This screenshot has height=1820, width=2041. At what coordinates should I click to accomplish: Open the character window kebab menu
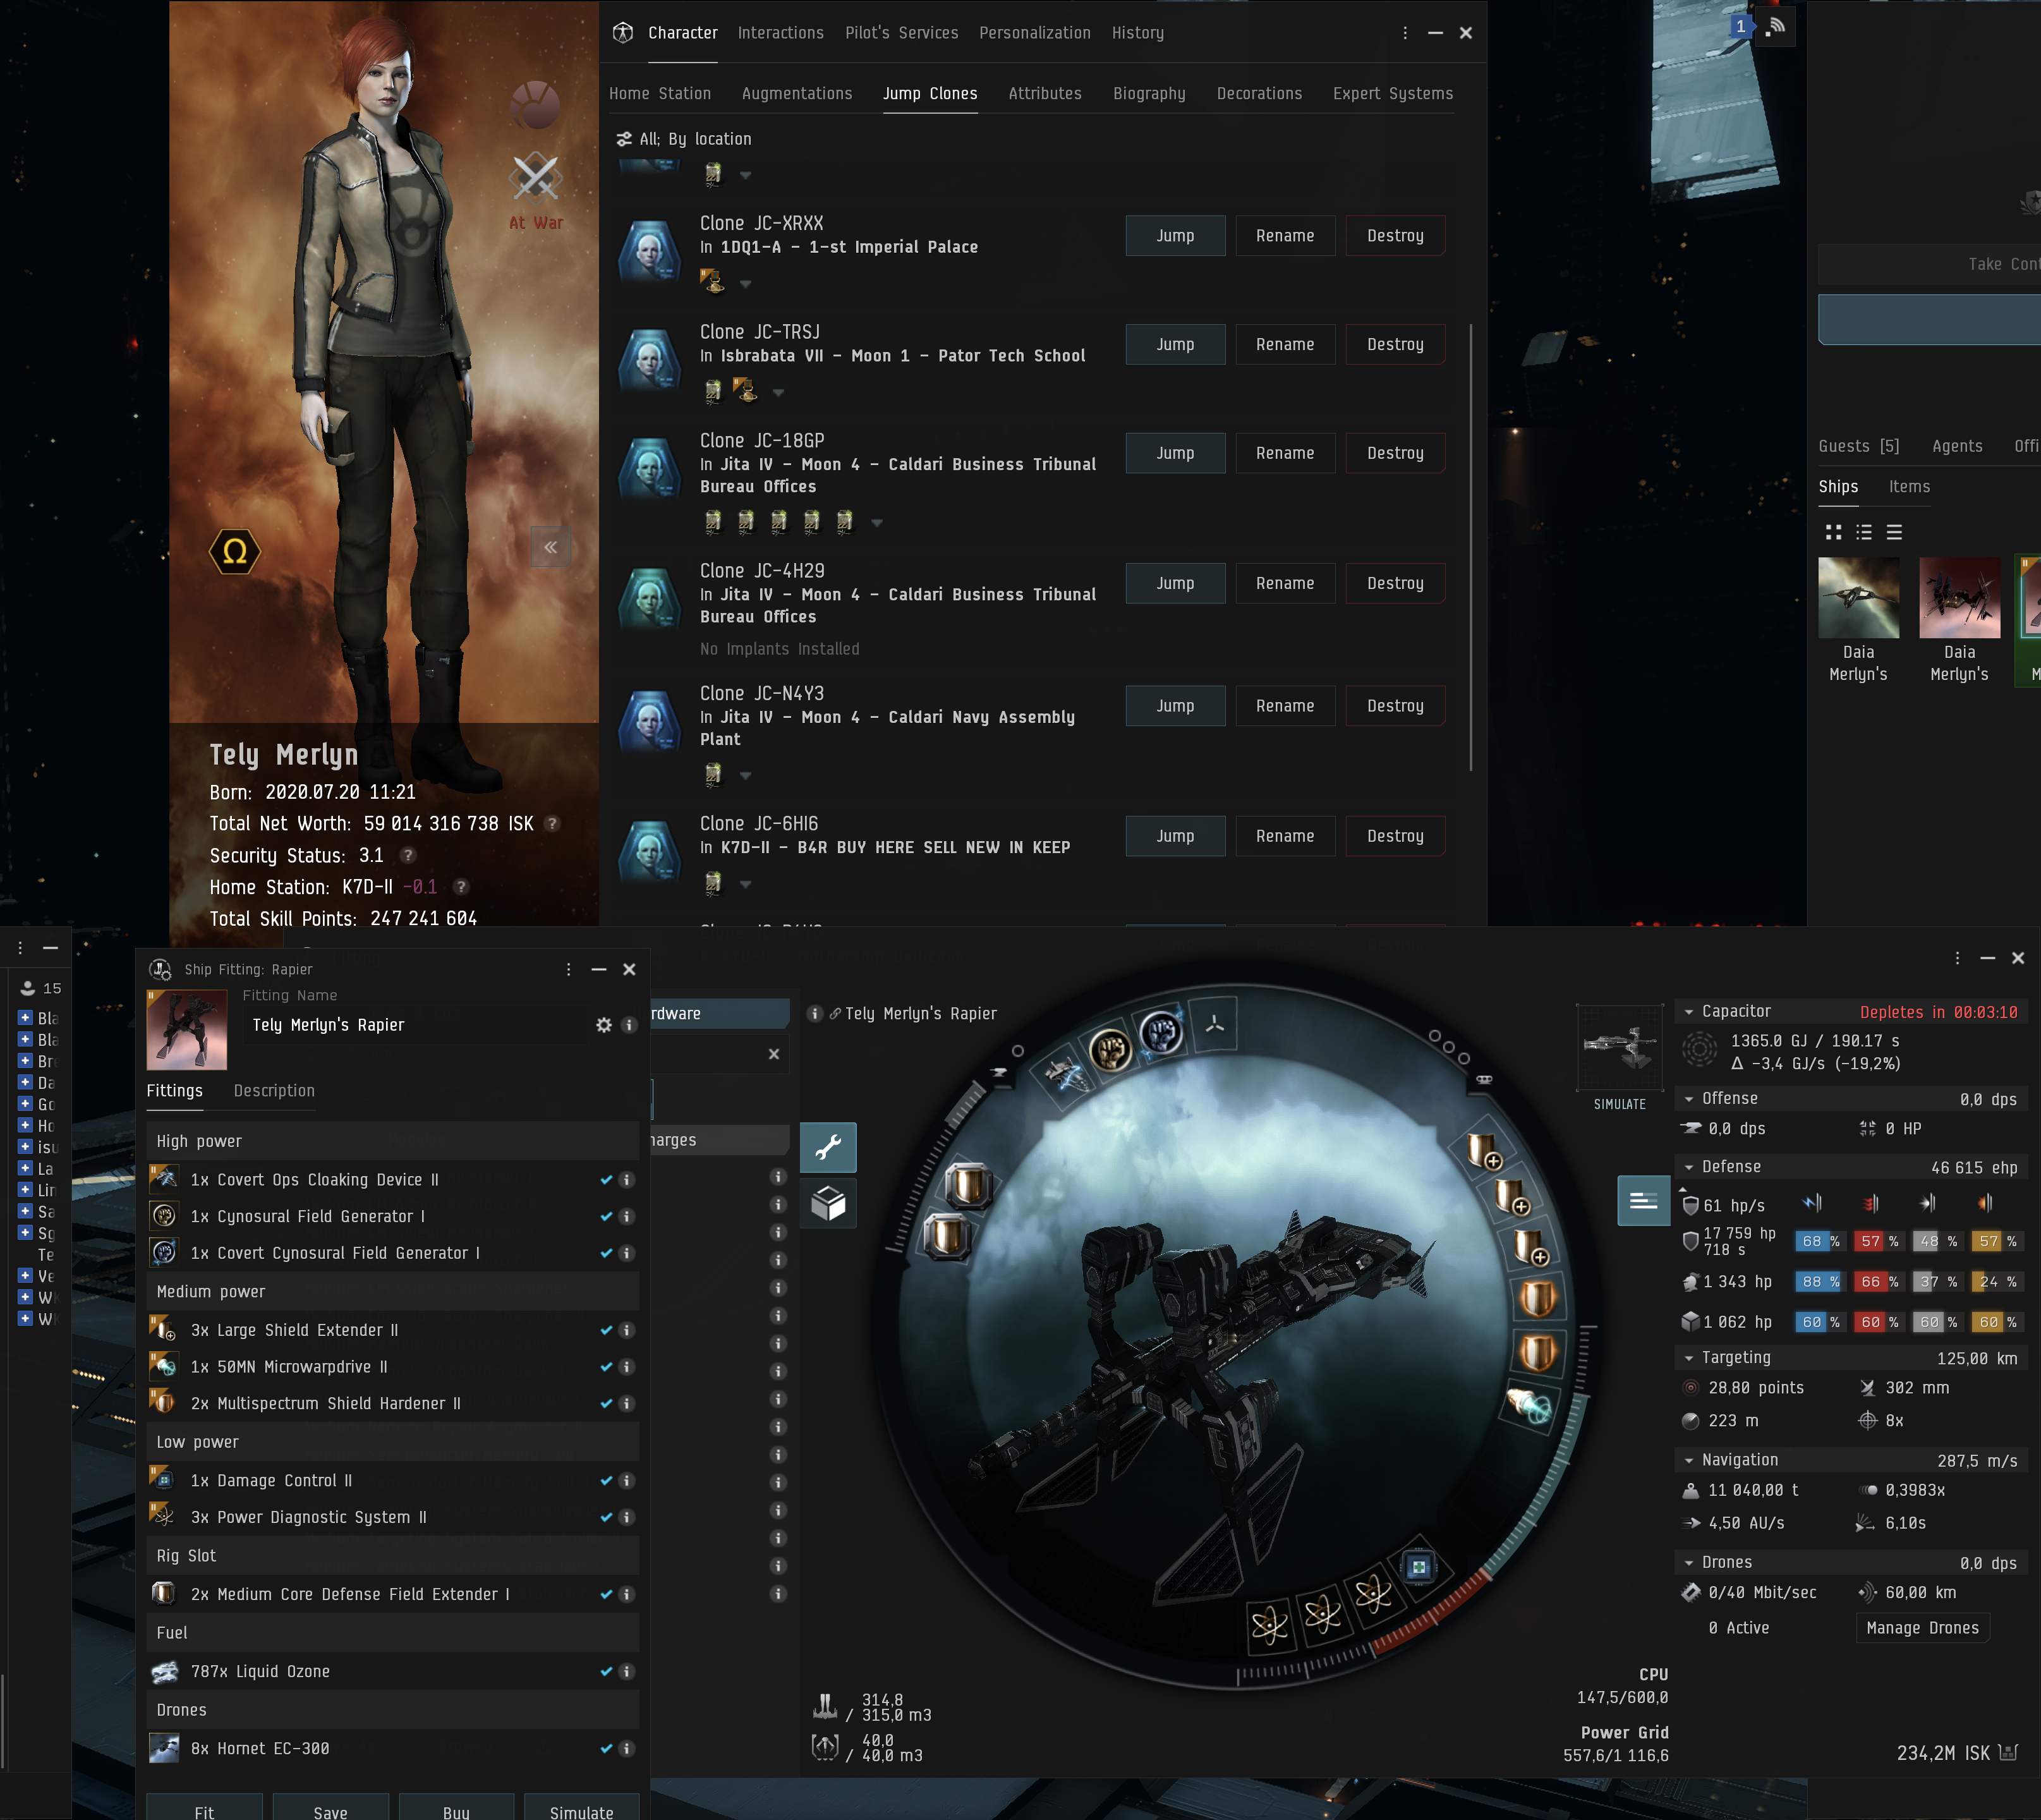click(1405, 33)
